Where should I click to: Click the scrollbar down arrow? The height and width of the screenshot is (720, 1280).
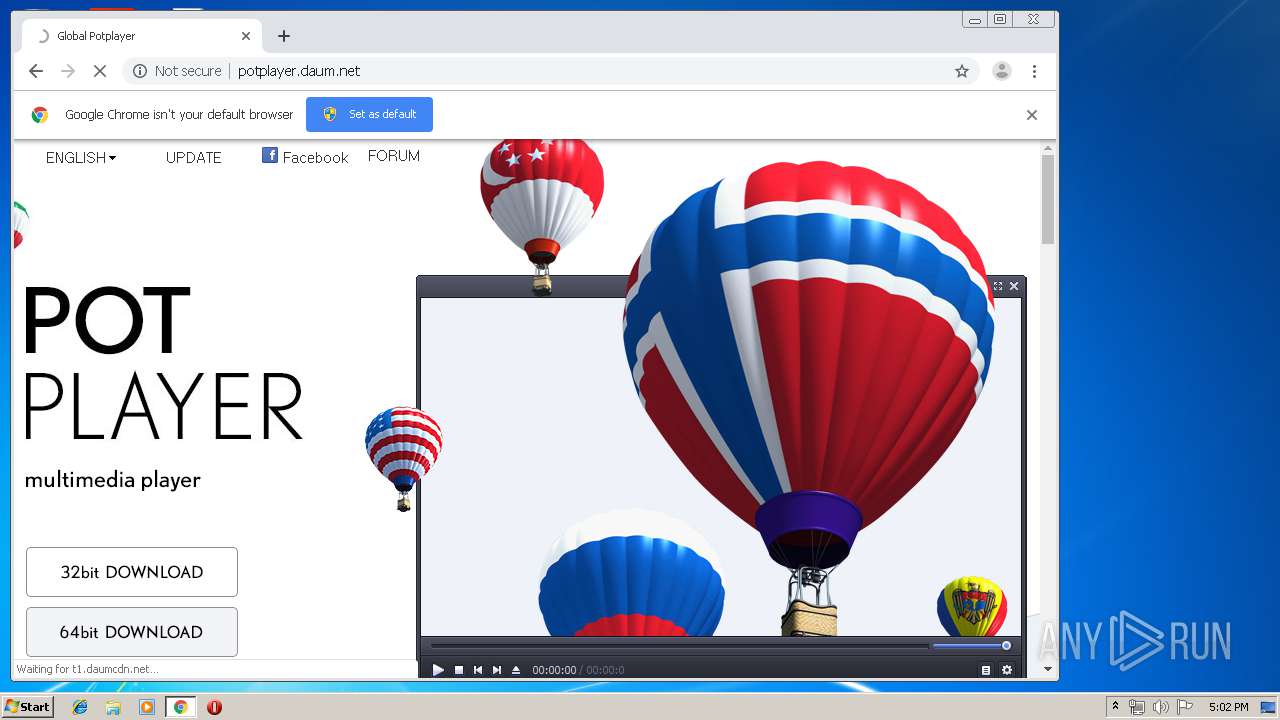coord(1048,669)
